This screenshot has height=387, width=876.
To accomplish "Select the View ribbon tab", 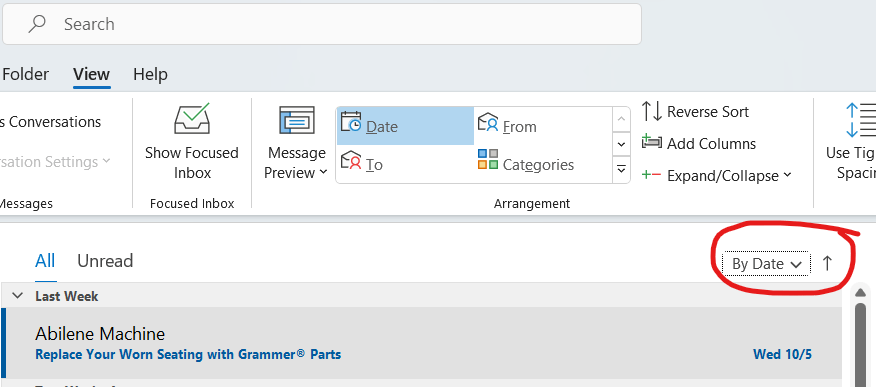I will pyautogui.click(x=92, y=74).
